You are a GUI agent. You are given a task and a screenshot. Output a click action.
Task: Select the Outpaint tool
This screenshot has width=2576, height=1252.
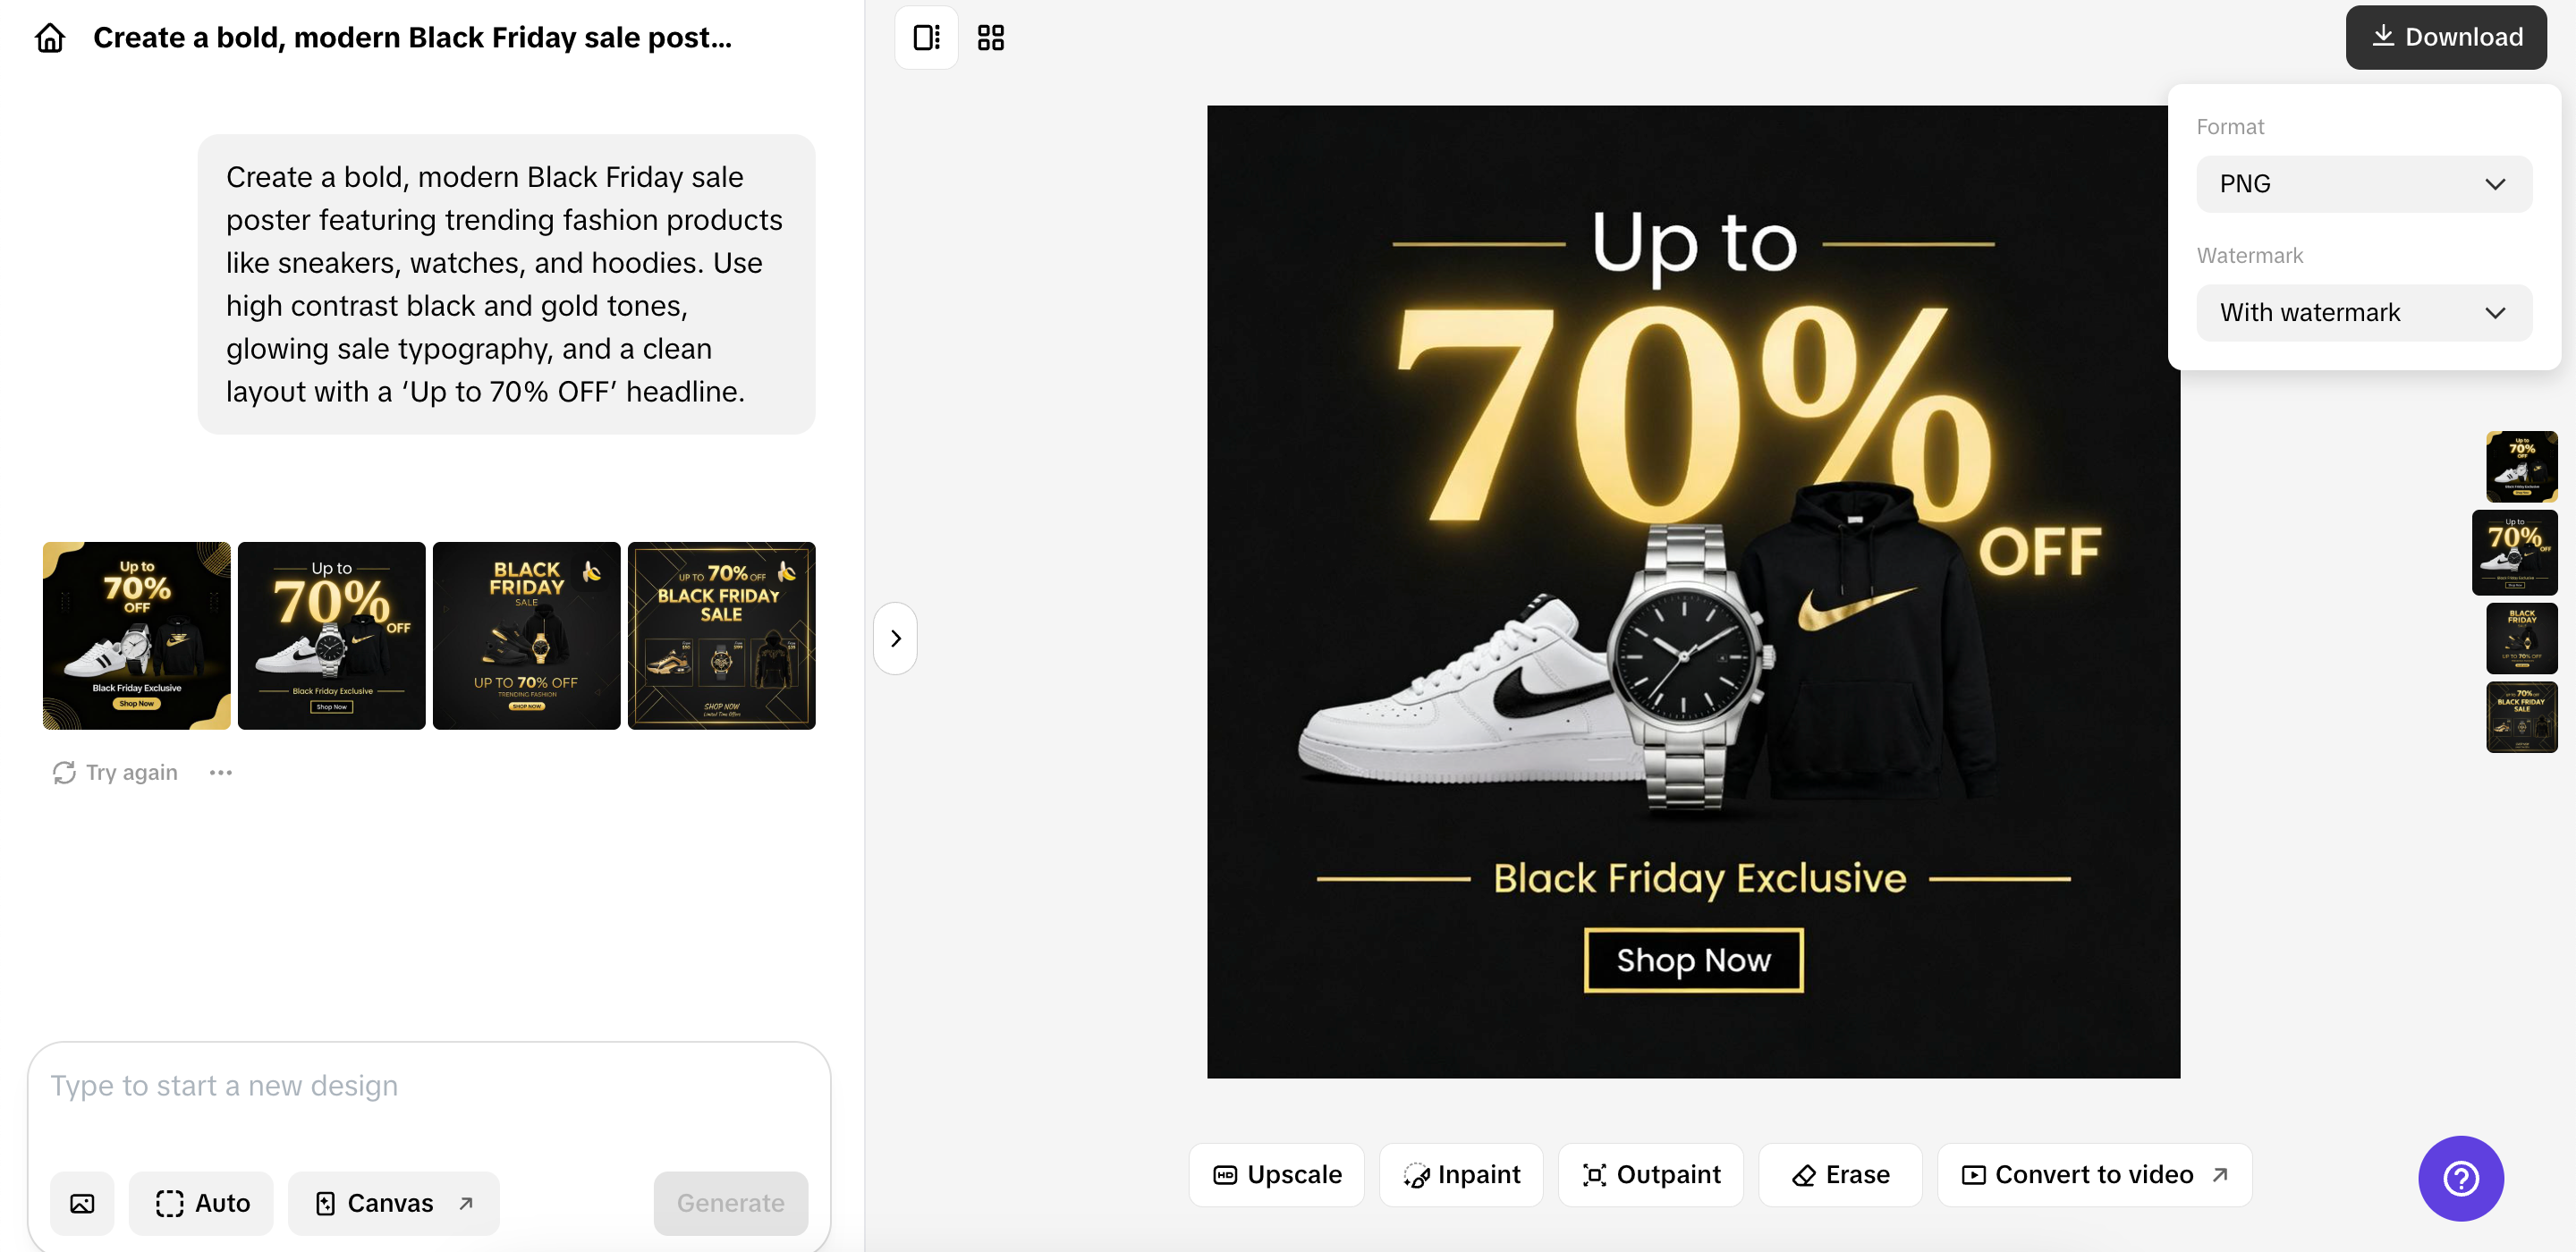[x=1651, y=1175]
